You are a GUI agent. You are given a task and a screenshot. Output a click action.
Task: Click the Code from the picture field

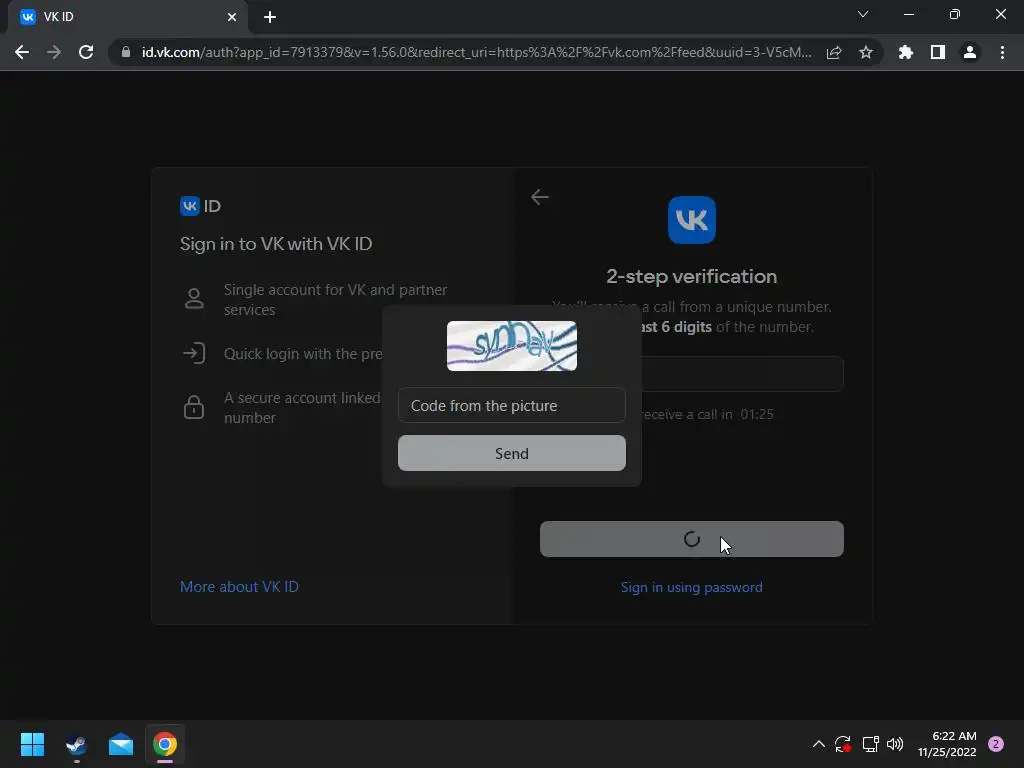[x=512, y=406]
